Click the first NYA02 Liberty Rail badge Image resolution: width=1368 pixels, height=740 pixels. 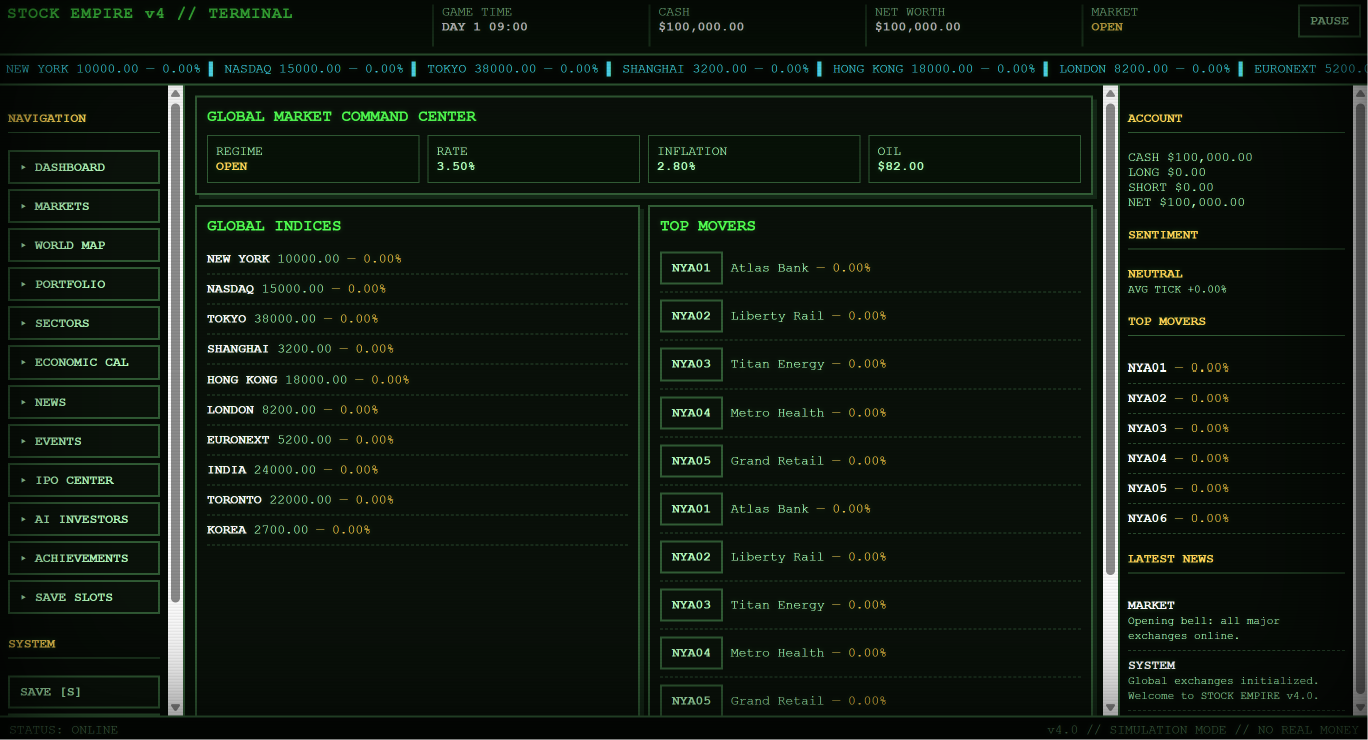tap(691, 316)
